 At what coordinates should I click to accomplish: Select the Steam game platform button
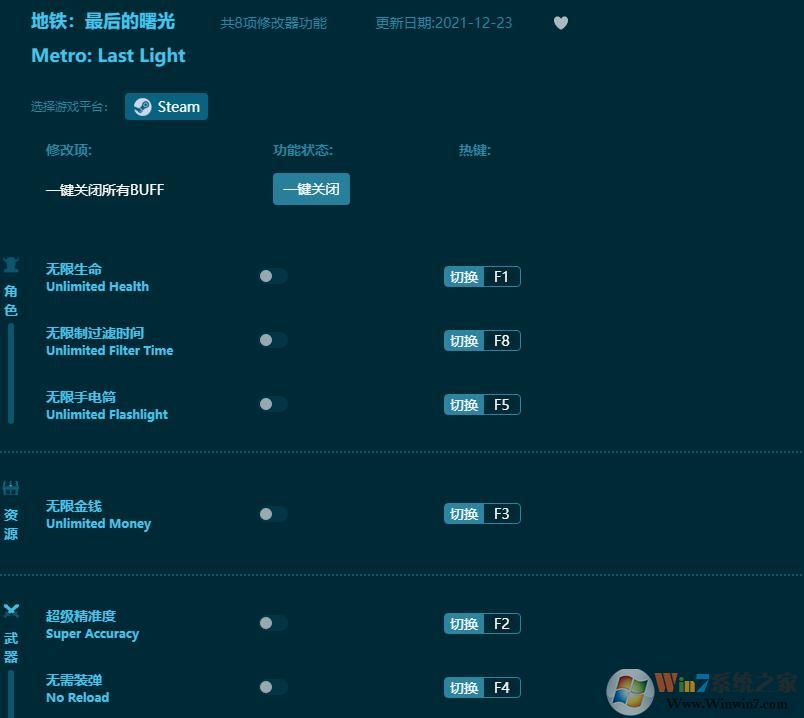[x=166, y=106]
